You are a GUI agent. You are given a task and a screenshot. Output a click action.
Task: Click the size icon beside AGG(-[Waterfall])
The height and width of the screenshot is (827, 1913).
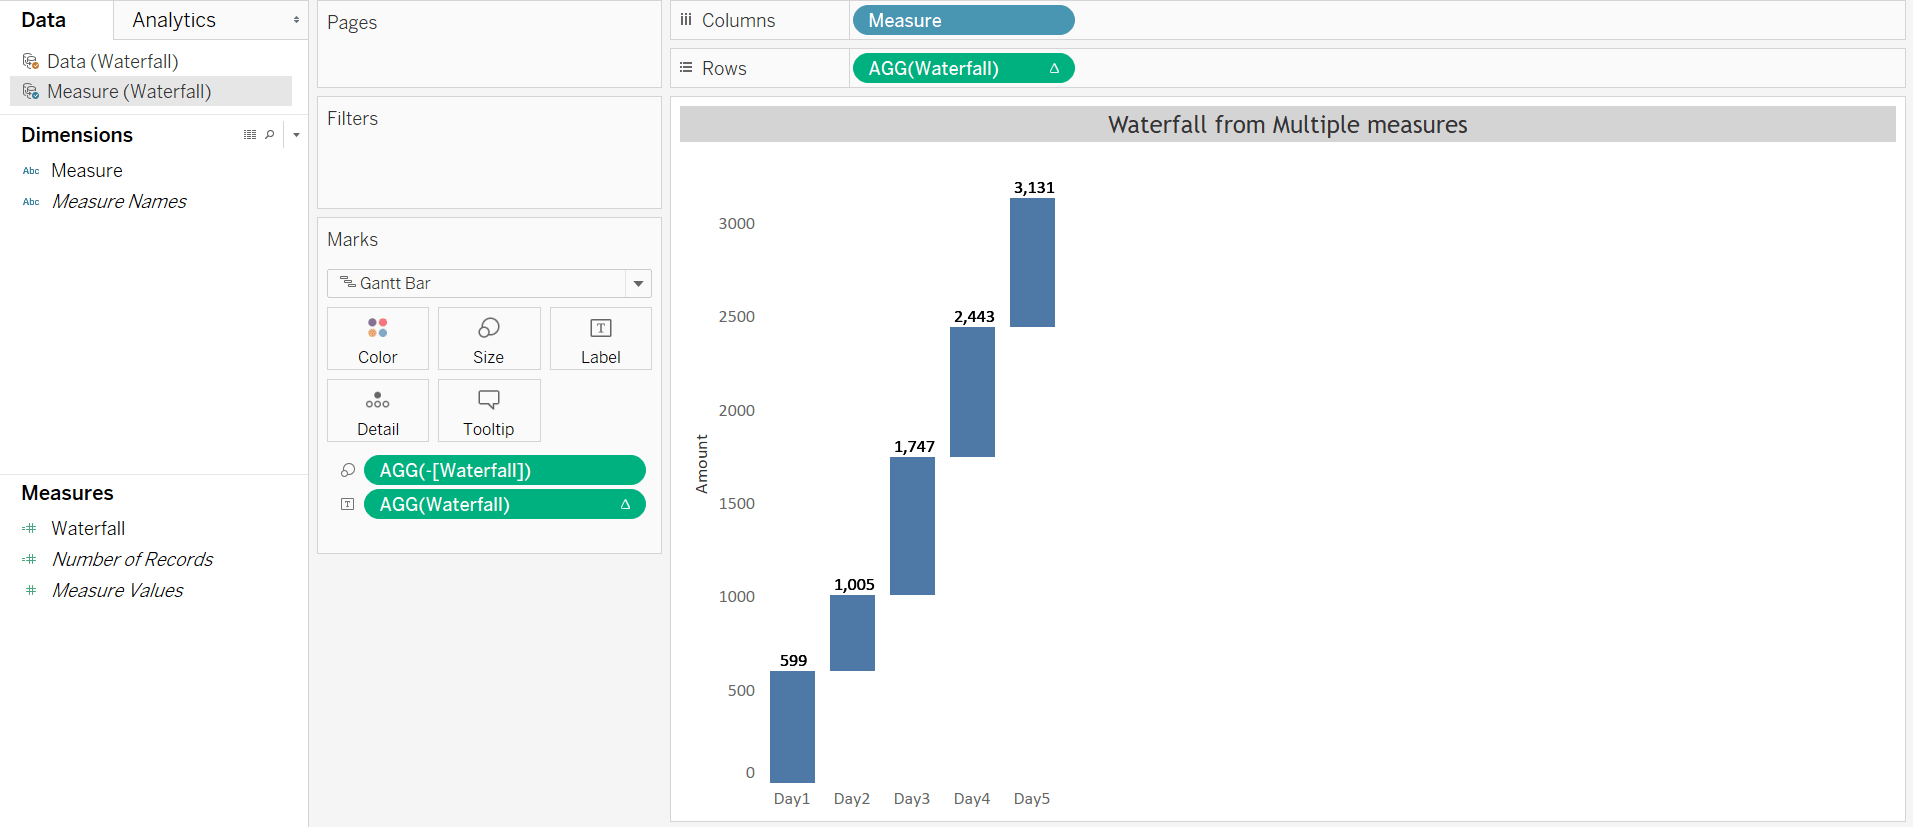(348, 470)
